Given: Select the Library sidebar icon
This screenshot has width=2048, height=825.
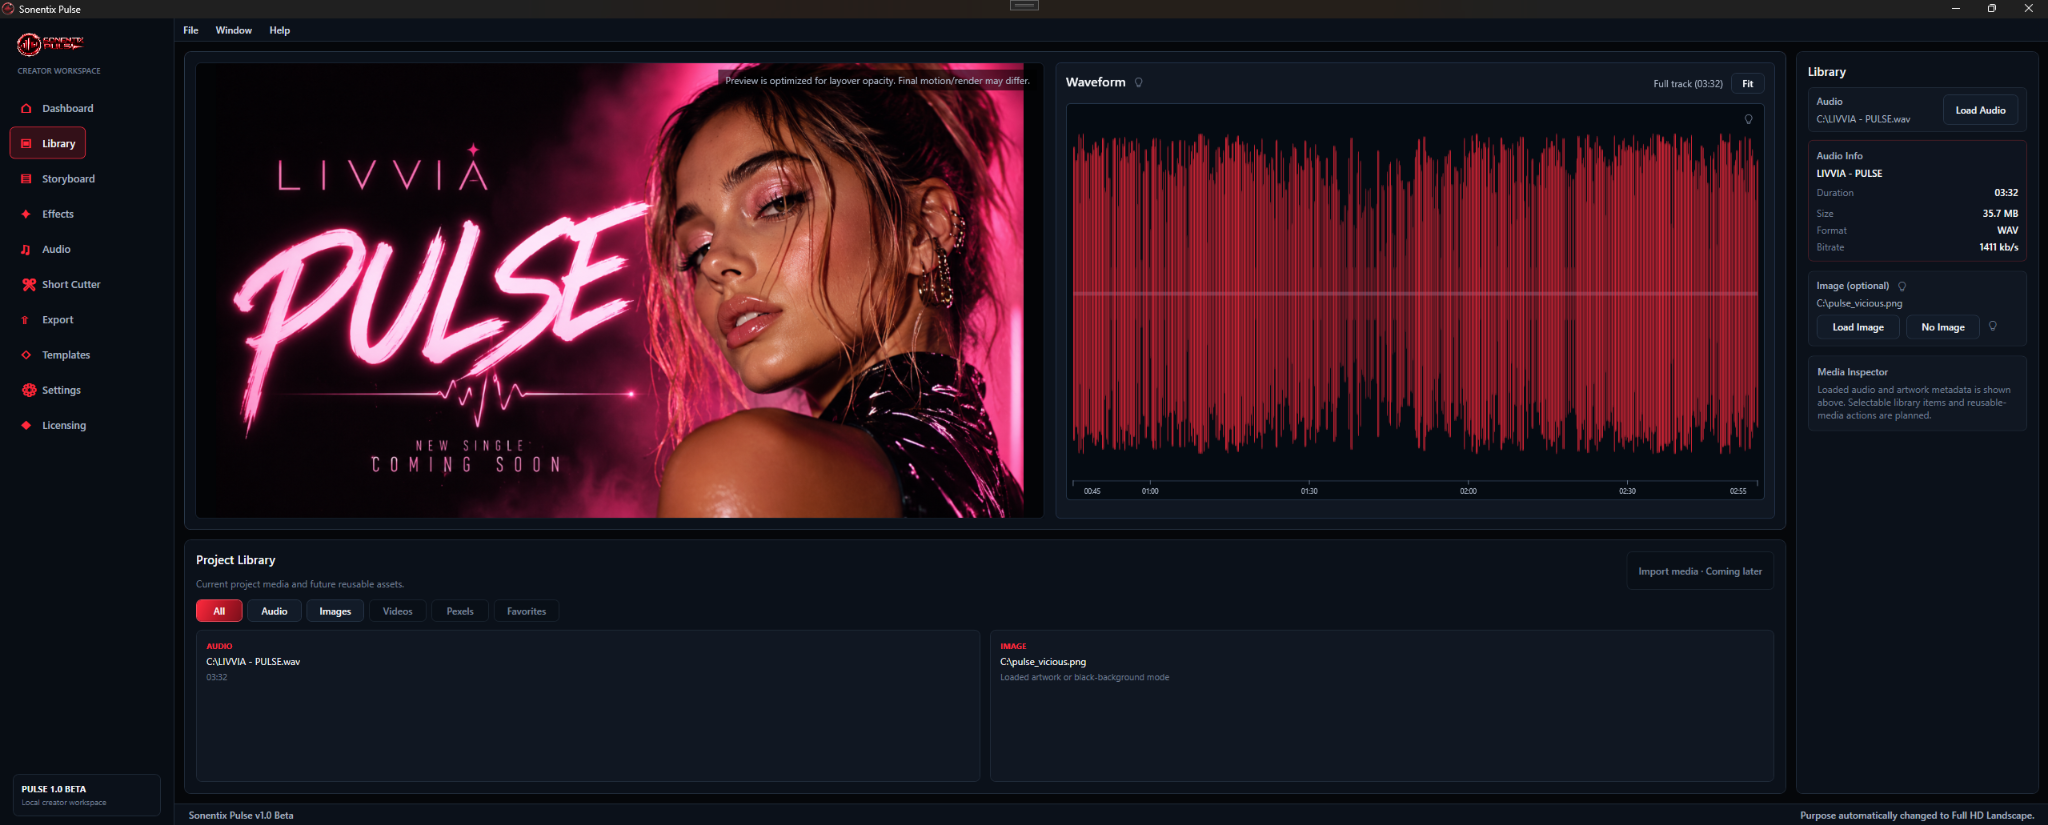Looking at the screenshot, I should click(x=26, y=143).
